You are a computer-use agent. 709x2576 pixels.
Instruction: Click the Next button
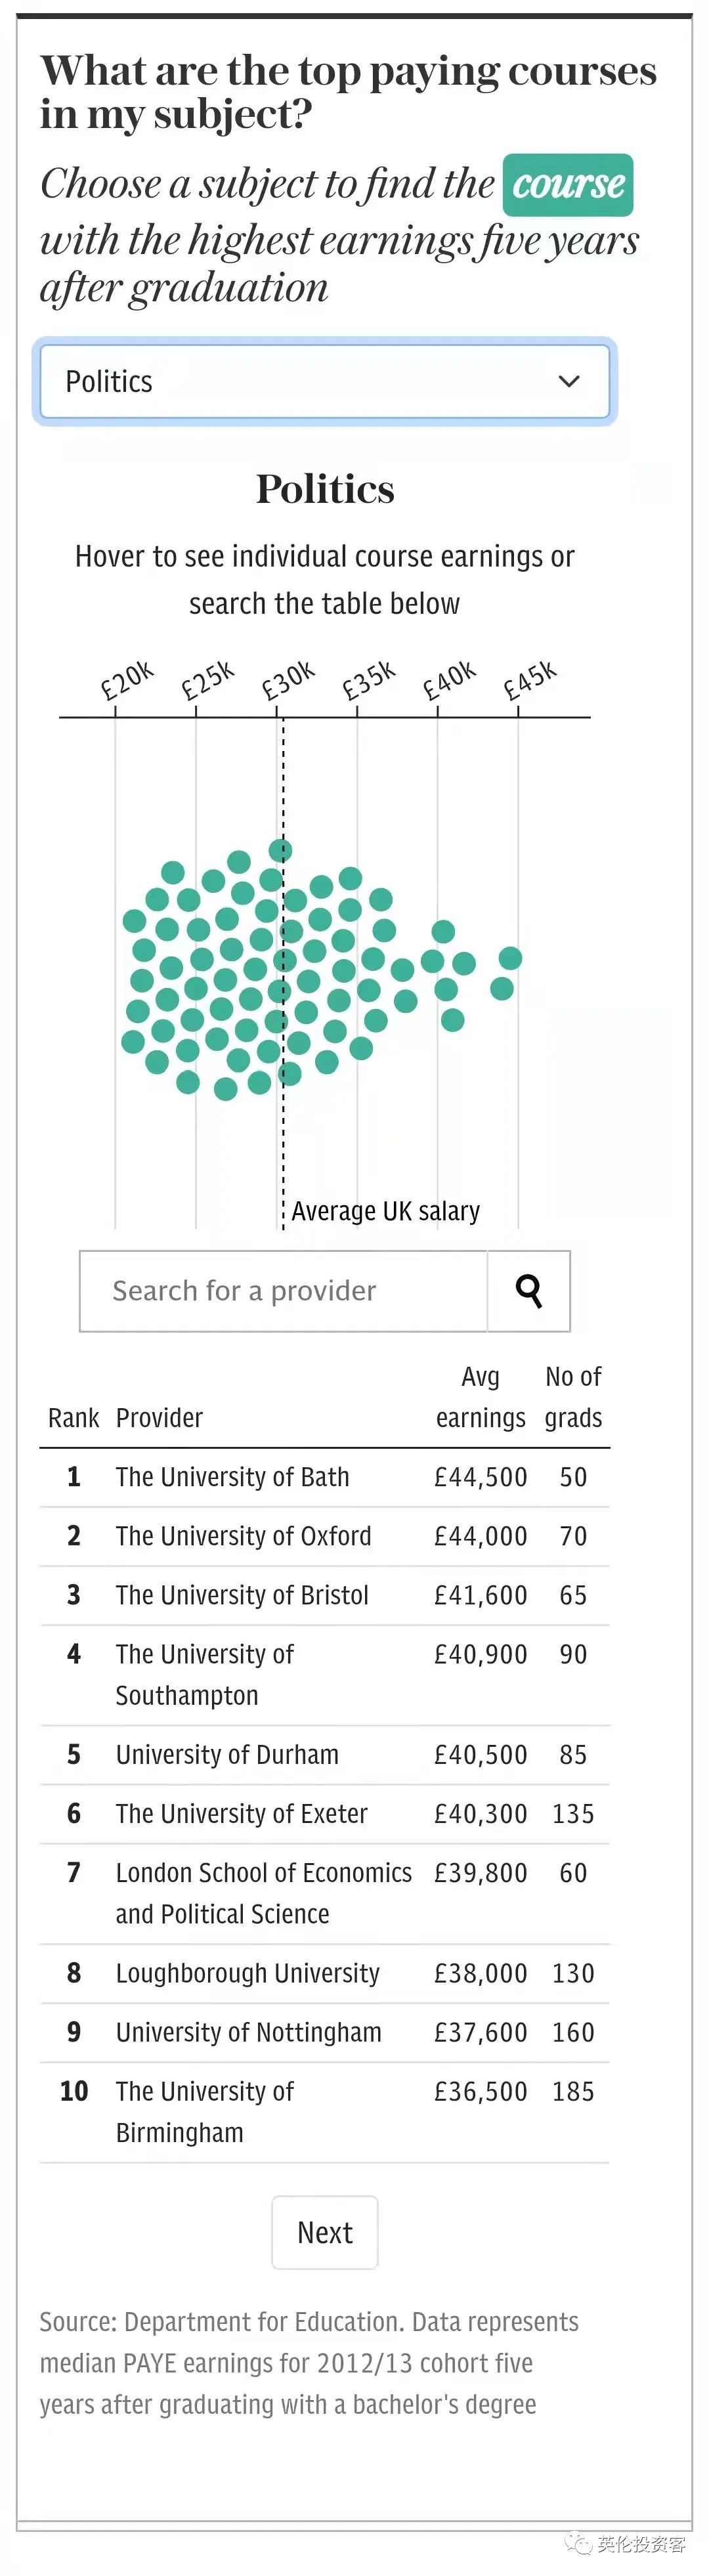(x=325, y=2231)
